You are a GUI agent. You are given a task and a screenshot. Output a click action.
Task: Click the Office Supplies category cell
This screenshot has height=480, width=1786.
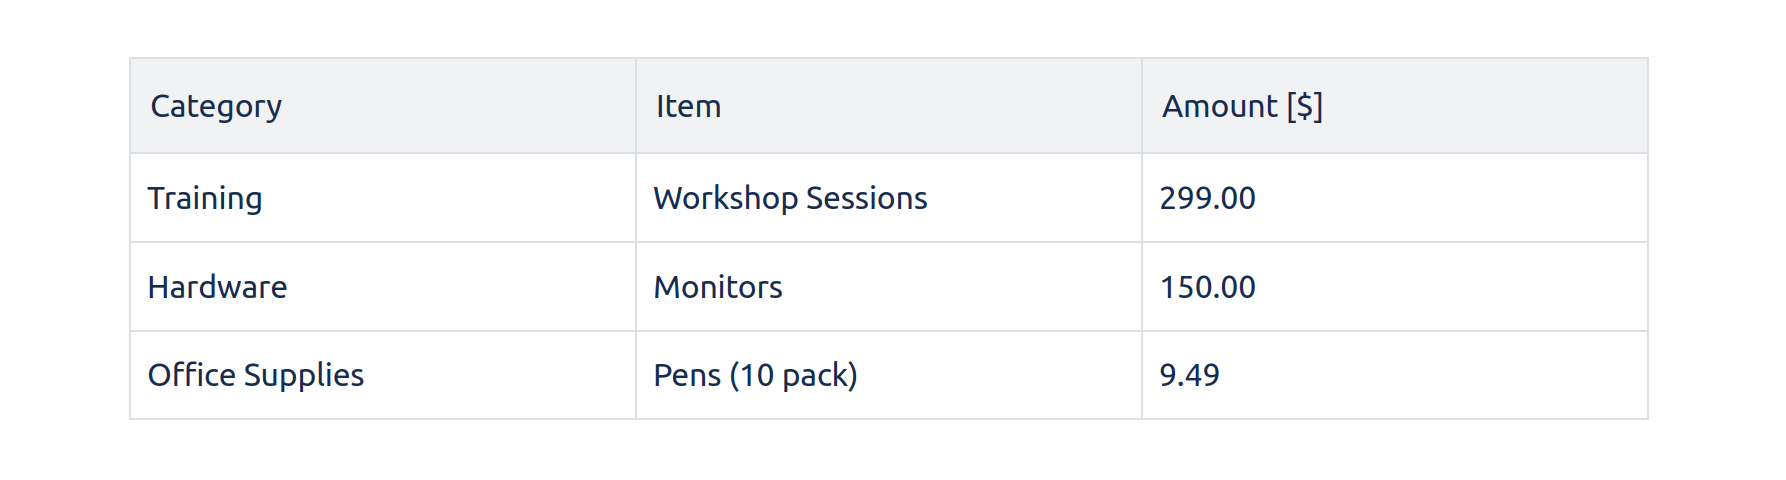pyautogui.click(x=255, y=375)
